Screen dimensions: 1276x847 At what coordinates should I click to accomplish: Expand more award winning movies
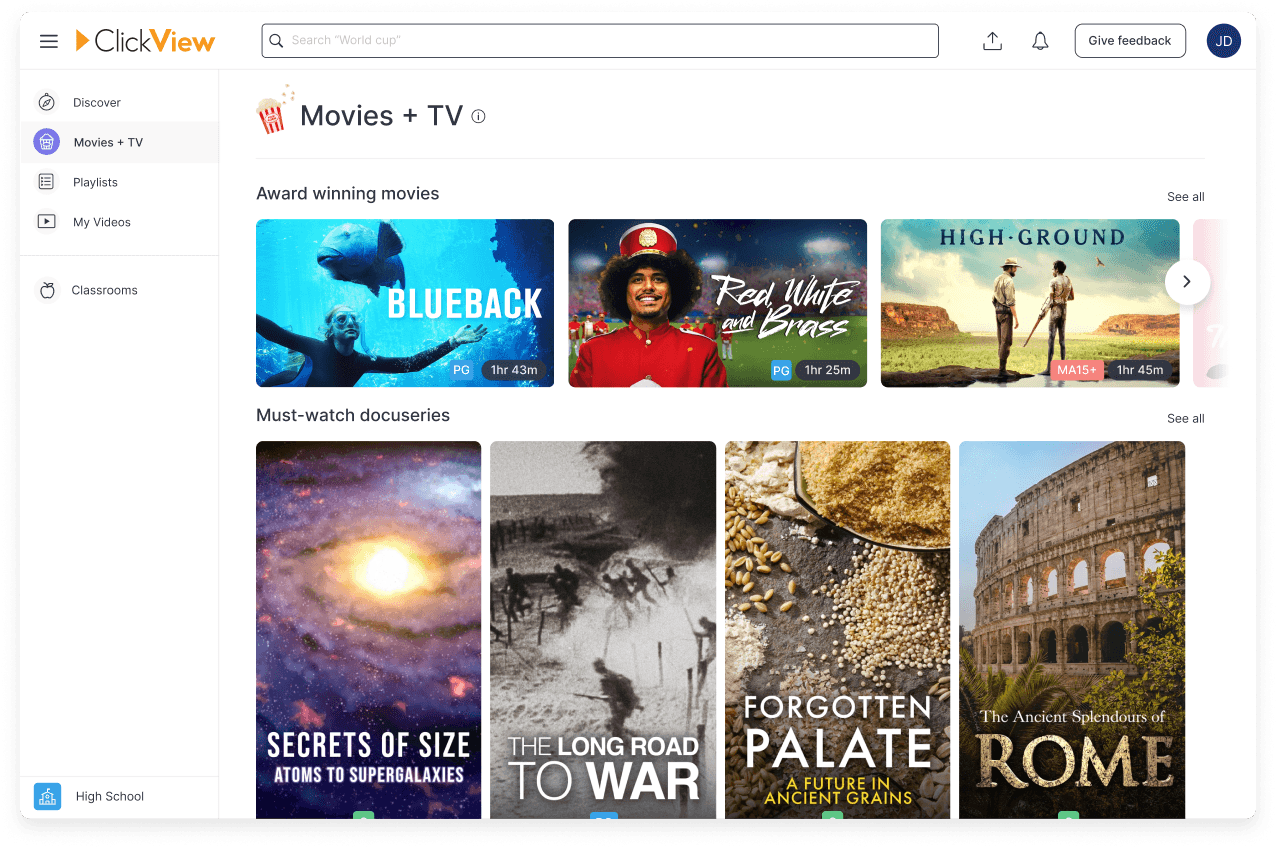point(1186,197)
